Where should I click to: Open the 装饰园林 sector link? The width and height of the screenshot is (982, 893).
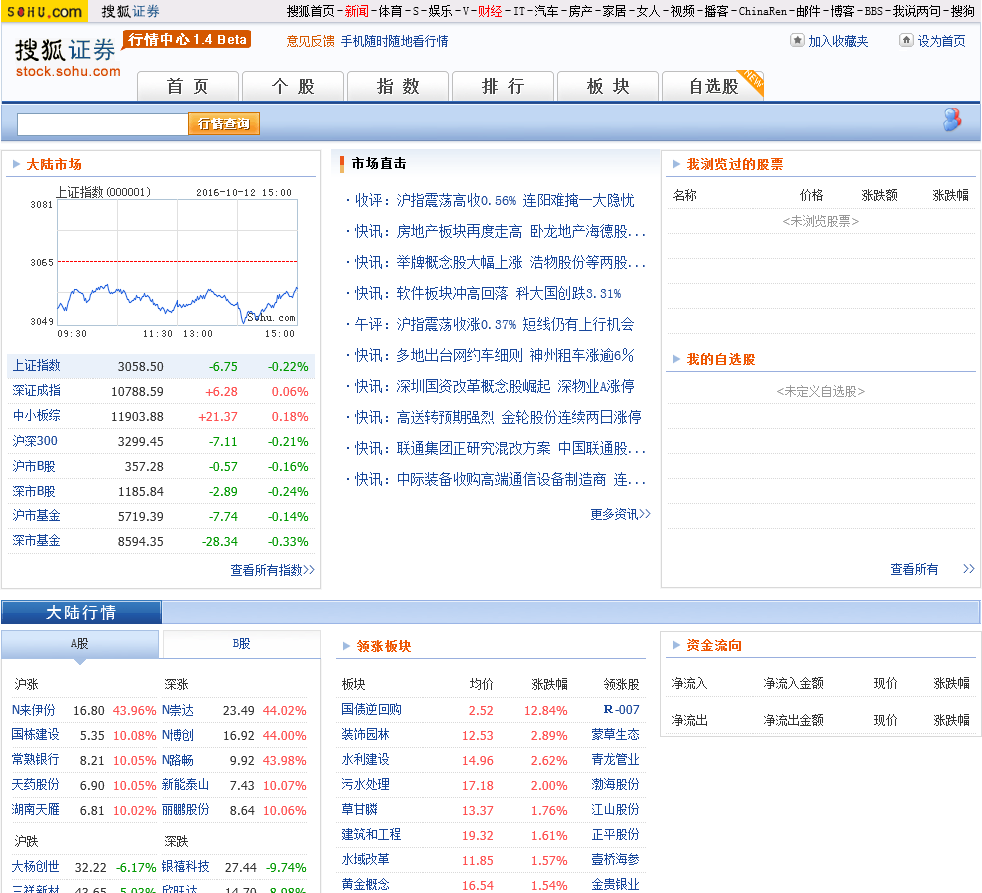click(365, 735)
